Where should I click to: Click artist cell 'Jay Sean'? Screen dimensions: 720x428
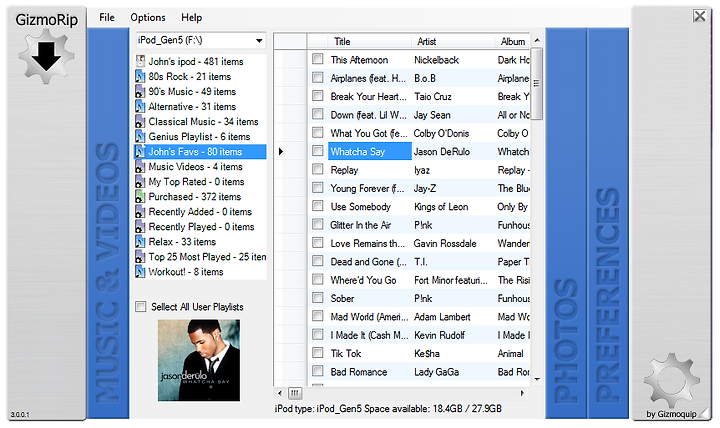(x=432, y=114)
